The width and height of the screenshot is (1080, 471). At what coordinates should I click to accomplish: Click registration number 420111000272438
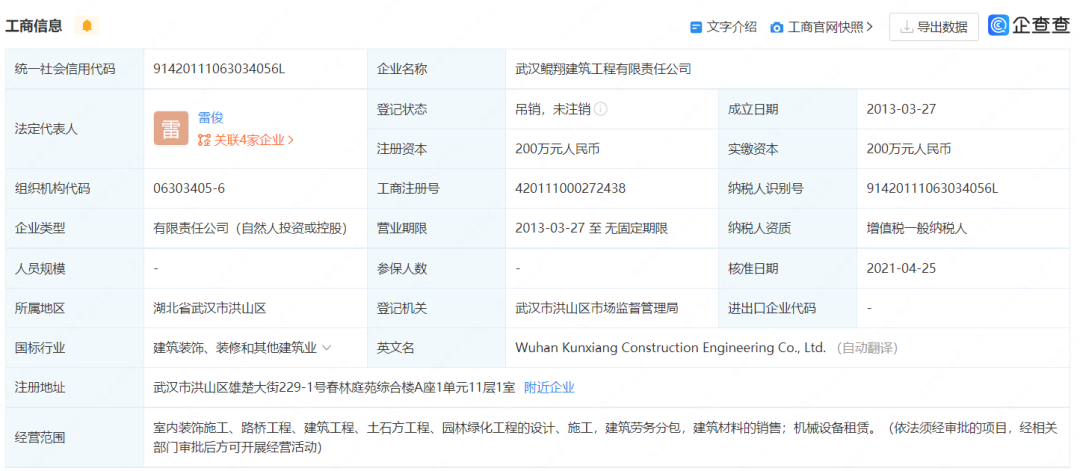570,189
